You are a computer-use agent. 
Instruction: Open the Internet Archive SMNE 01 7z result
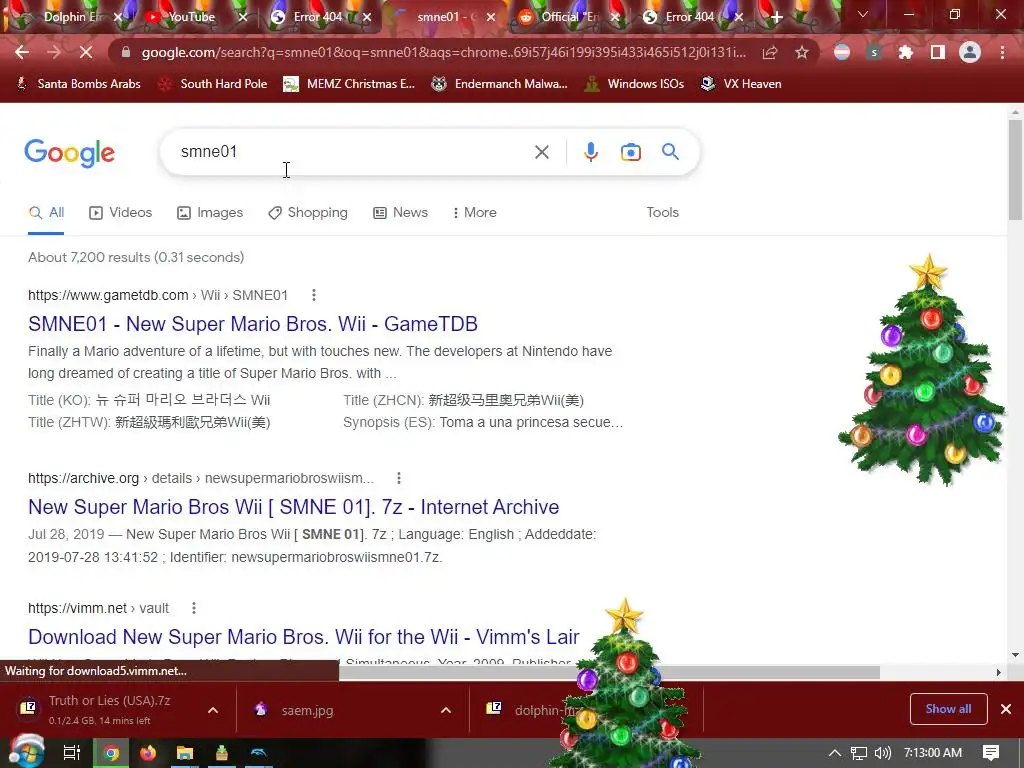tap(293, 507)
